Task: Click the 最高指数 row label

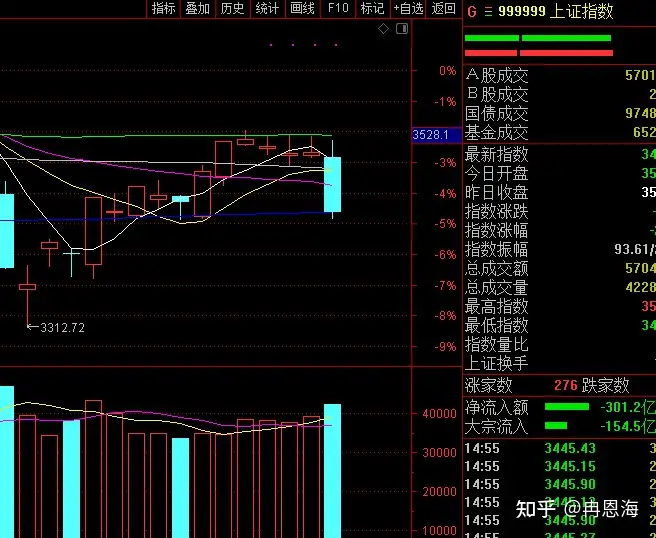Action: pyautogui.click(x=497, y=307)
